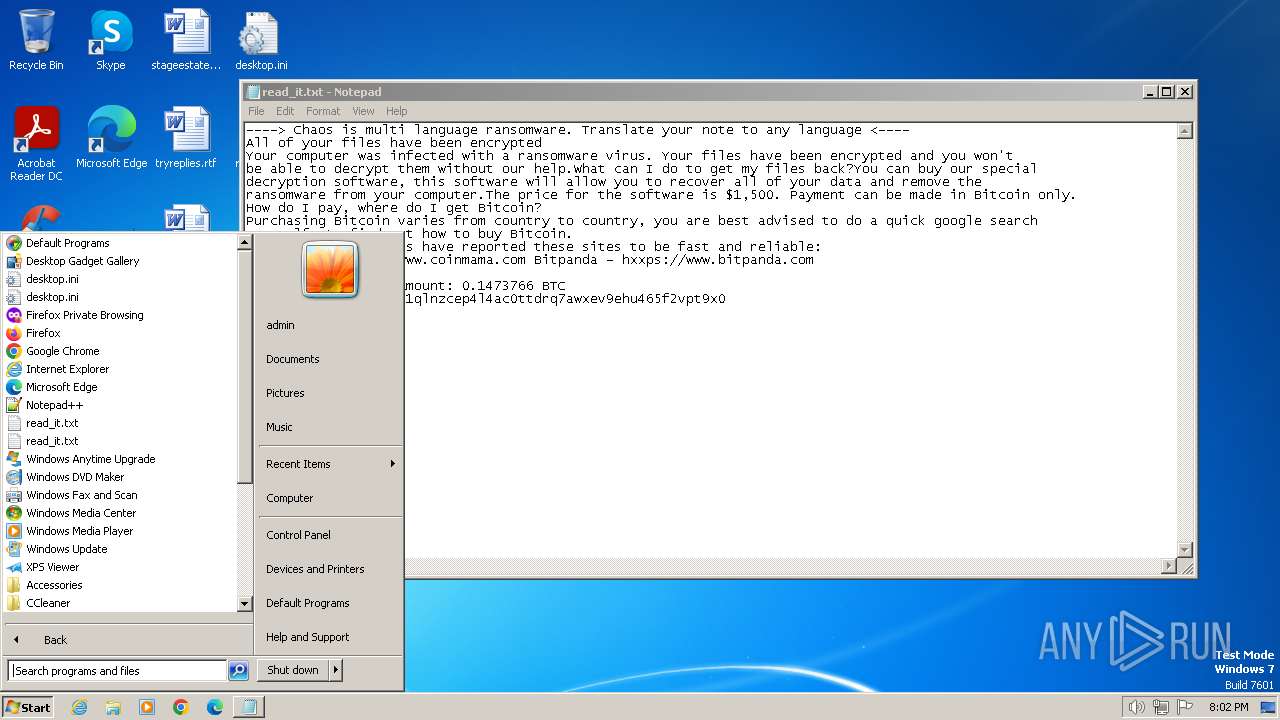The image size is (1280, 720).
Task: Open Notepad Help menu
Action: [397, 111]
